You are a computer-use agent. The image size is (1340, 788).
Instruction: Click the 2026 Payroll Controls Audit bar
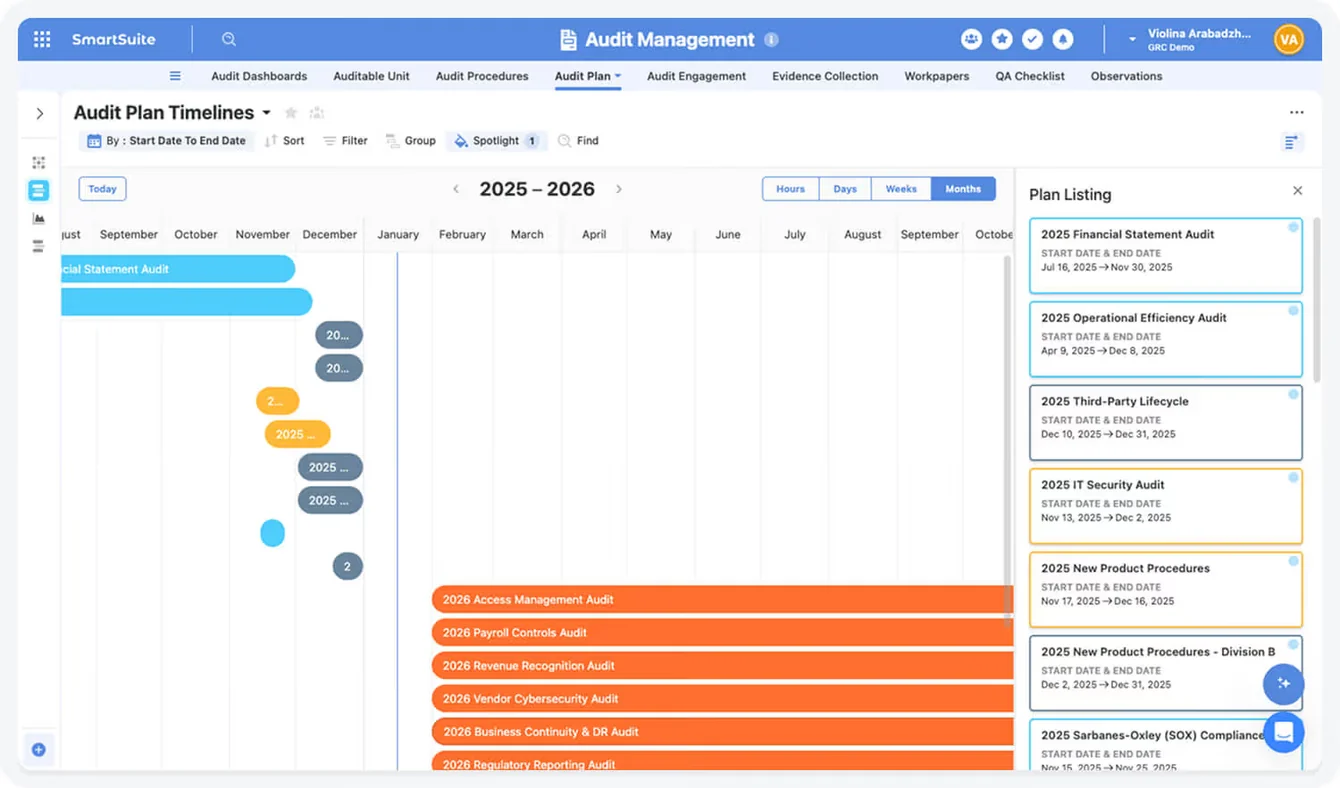coord(722,632)
